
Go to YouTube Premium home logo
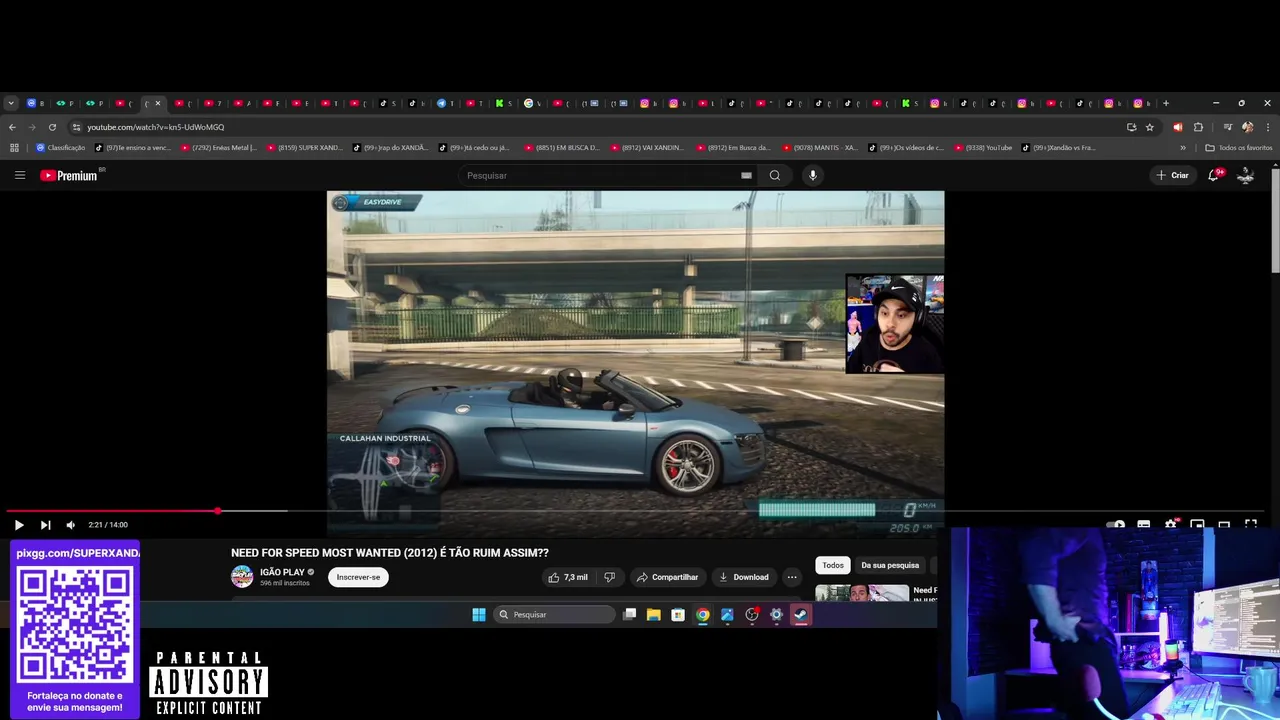[69, 175]
